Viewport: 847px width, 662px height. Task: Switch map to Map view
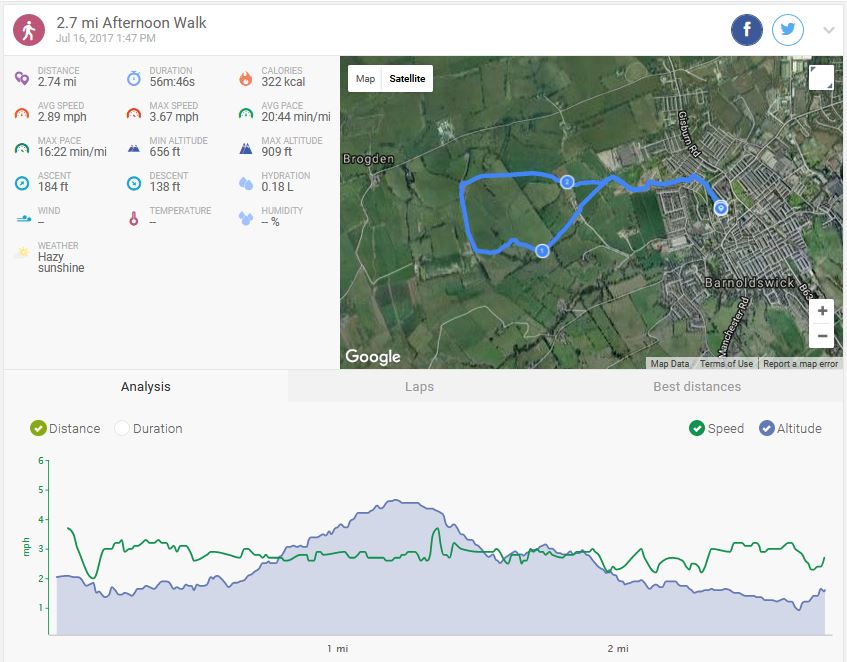coord(366,79)
